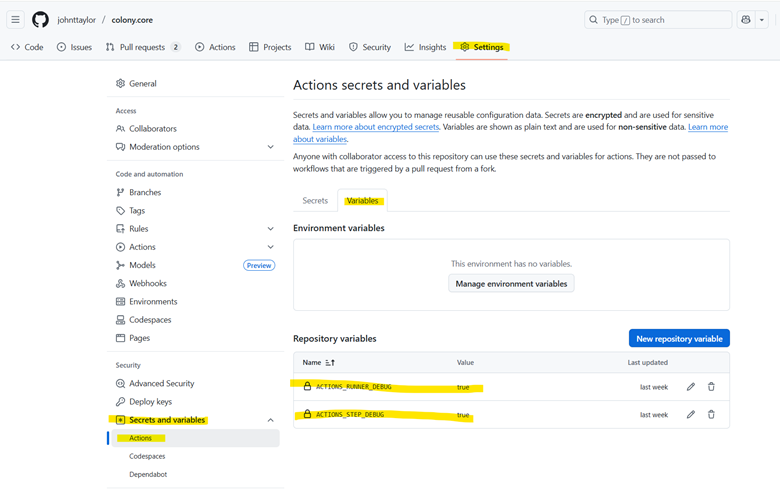Select Codespaces under Secrets and variables
Viewport: 780px width, 490px height.
coord(147,456)
